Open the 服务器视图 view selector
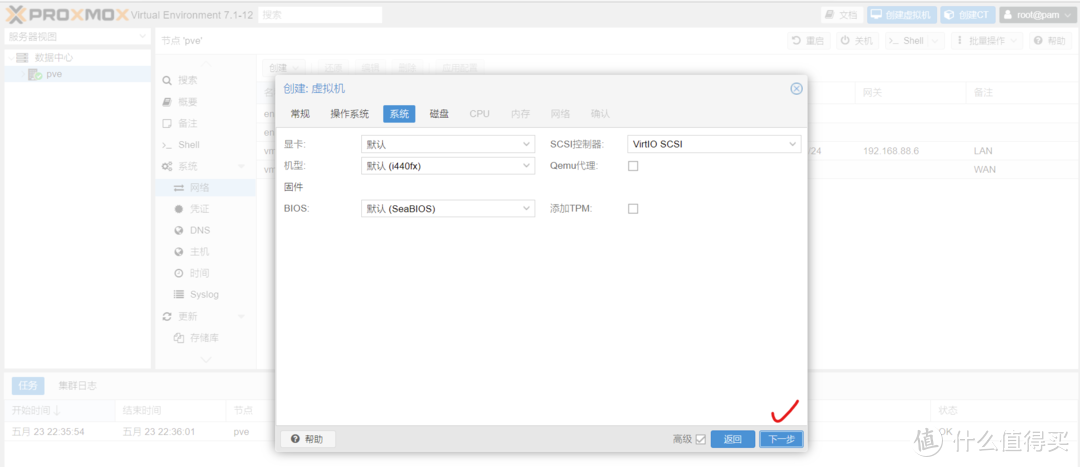Screen dimensions: 1080x467 [77, 37]
